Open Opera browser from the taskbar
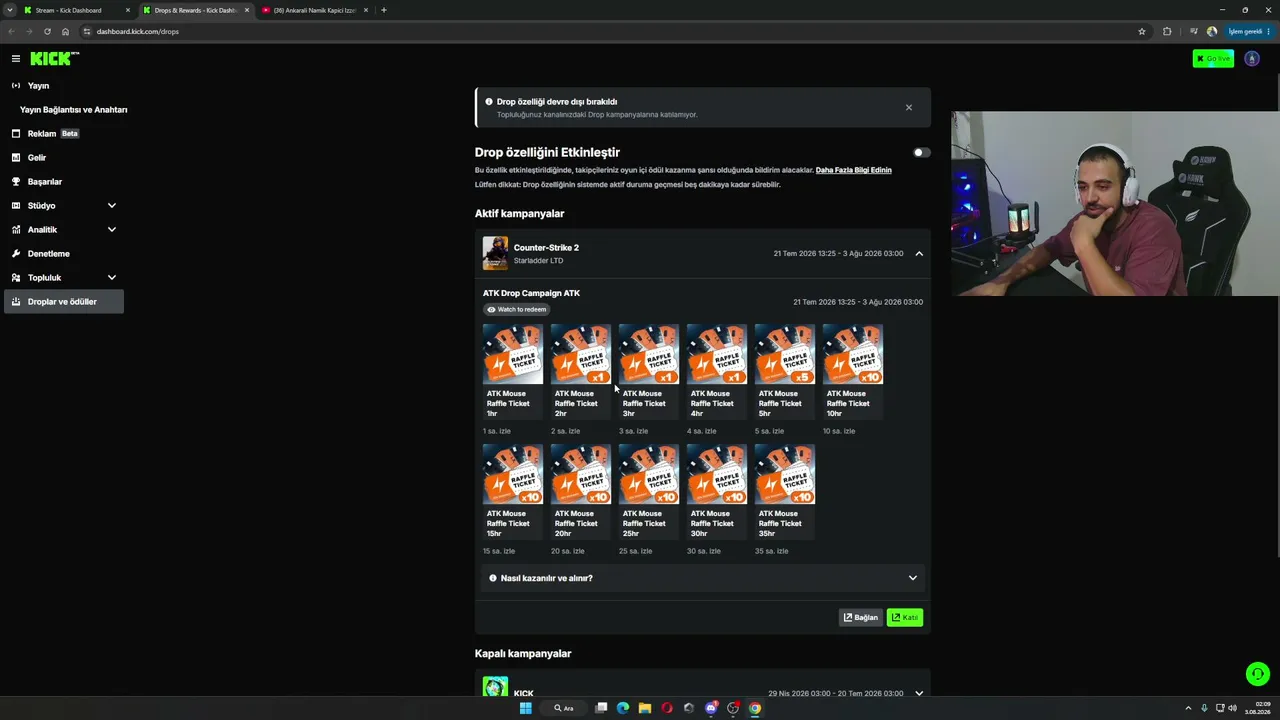 [667, 708]
